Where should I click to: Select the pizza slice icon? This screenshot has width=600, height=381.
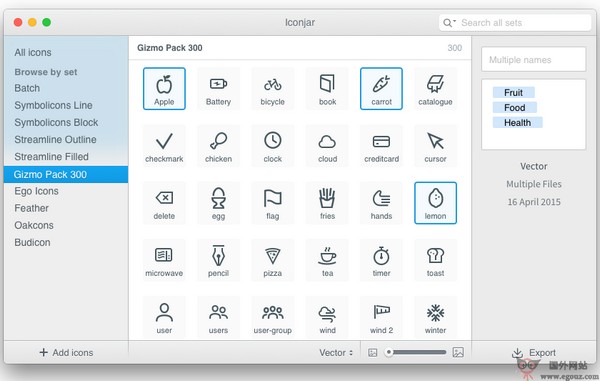coord(272,260)
